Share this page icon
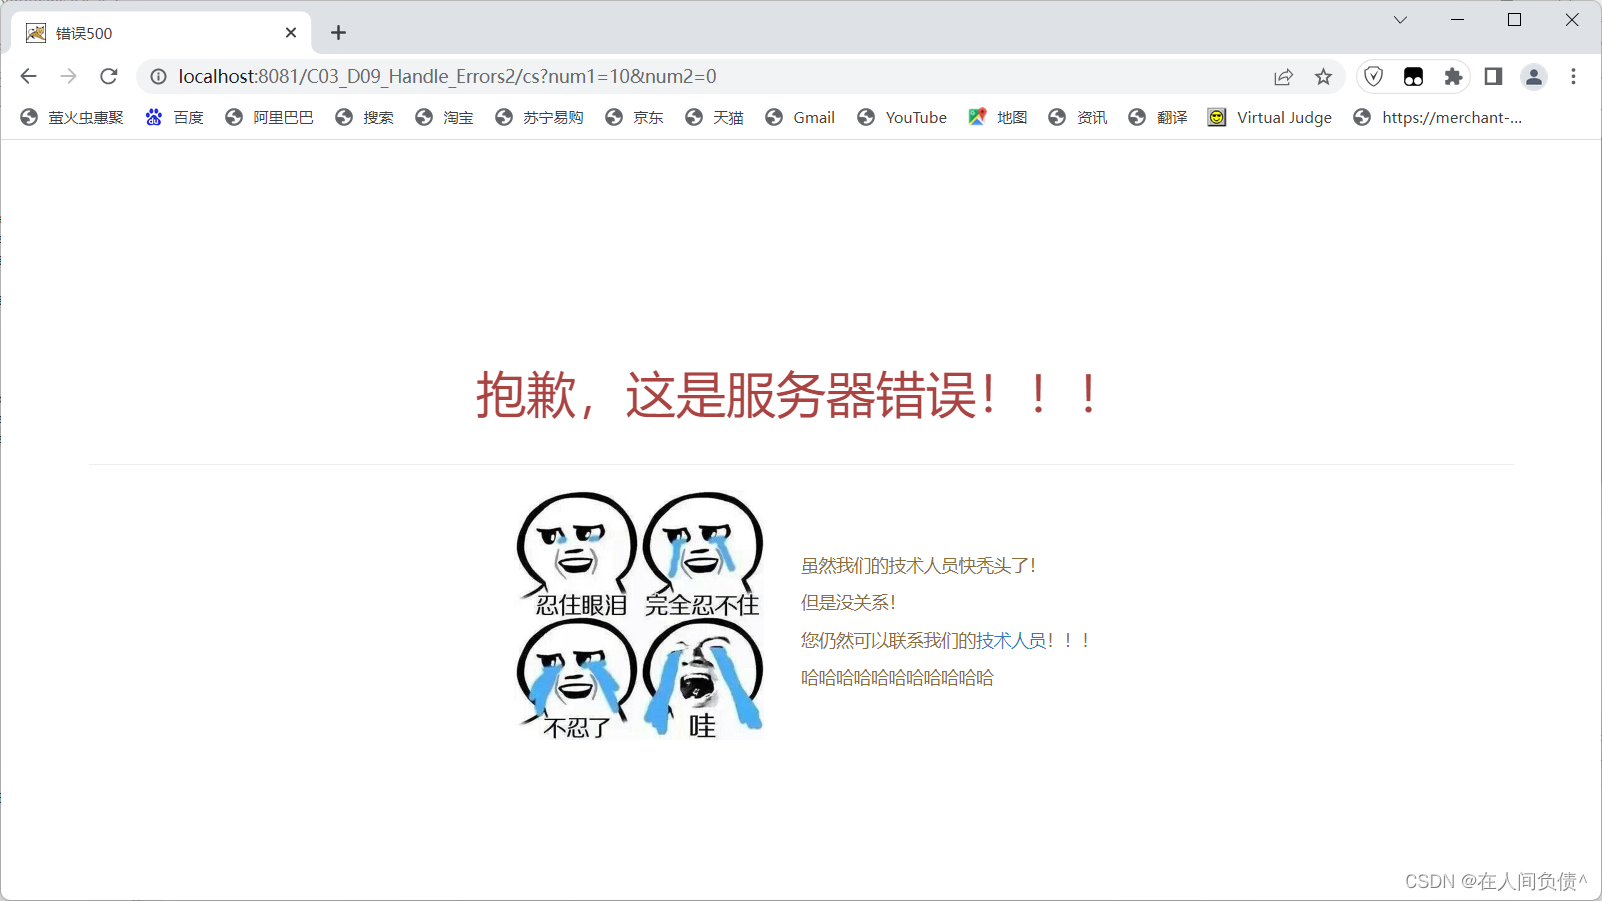The height and width of the screenshot is (901, 1602). [x=1283, y=77]
